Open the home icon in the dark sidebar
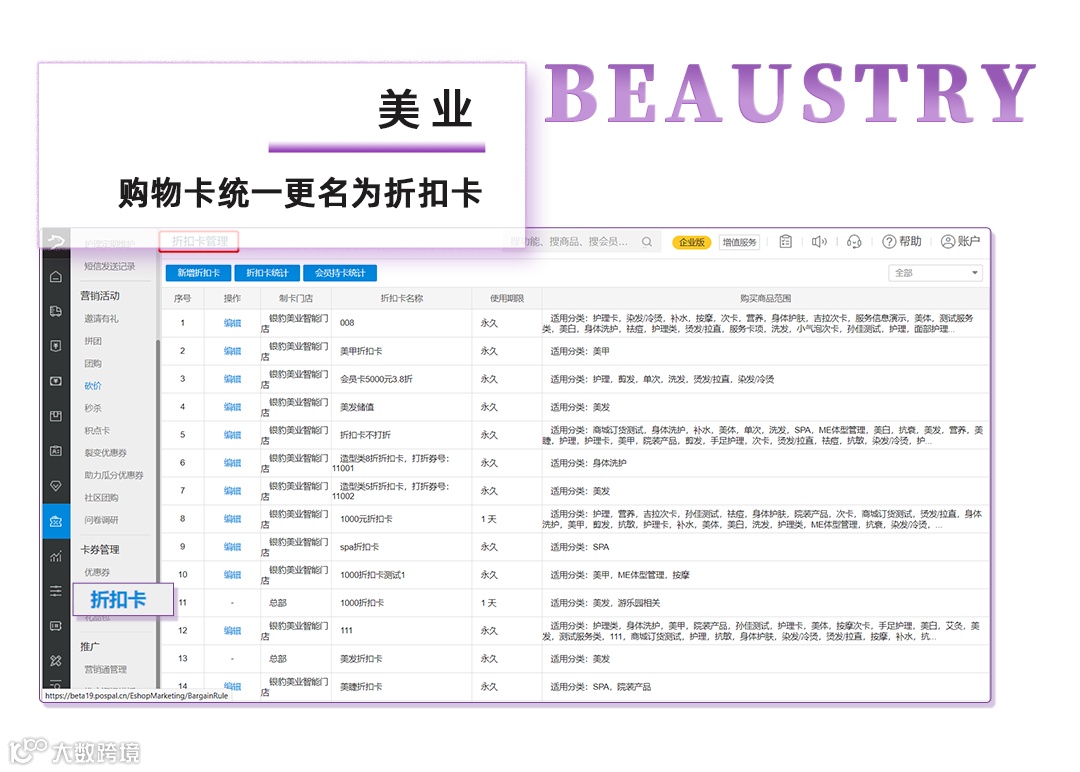 (x=56, y=277)
